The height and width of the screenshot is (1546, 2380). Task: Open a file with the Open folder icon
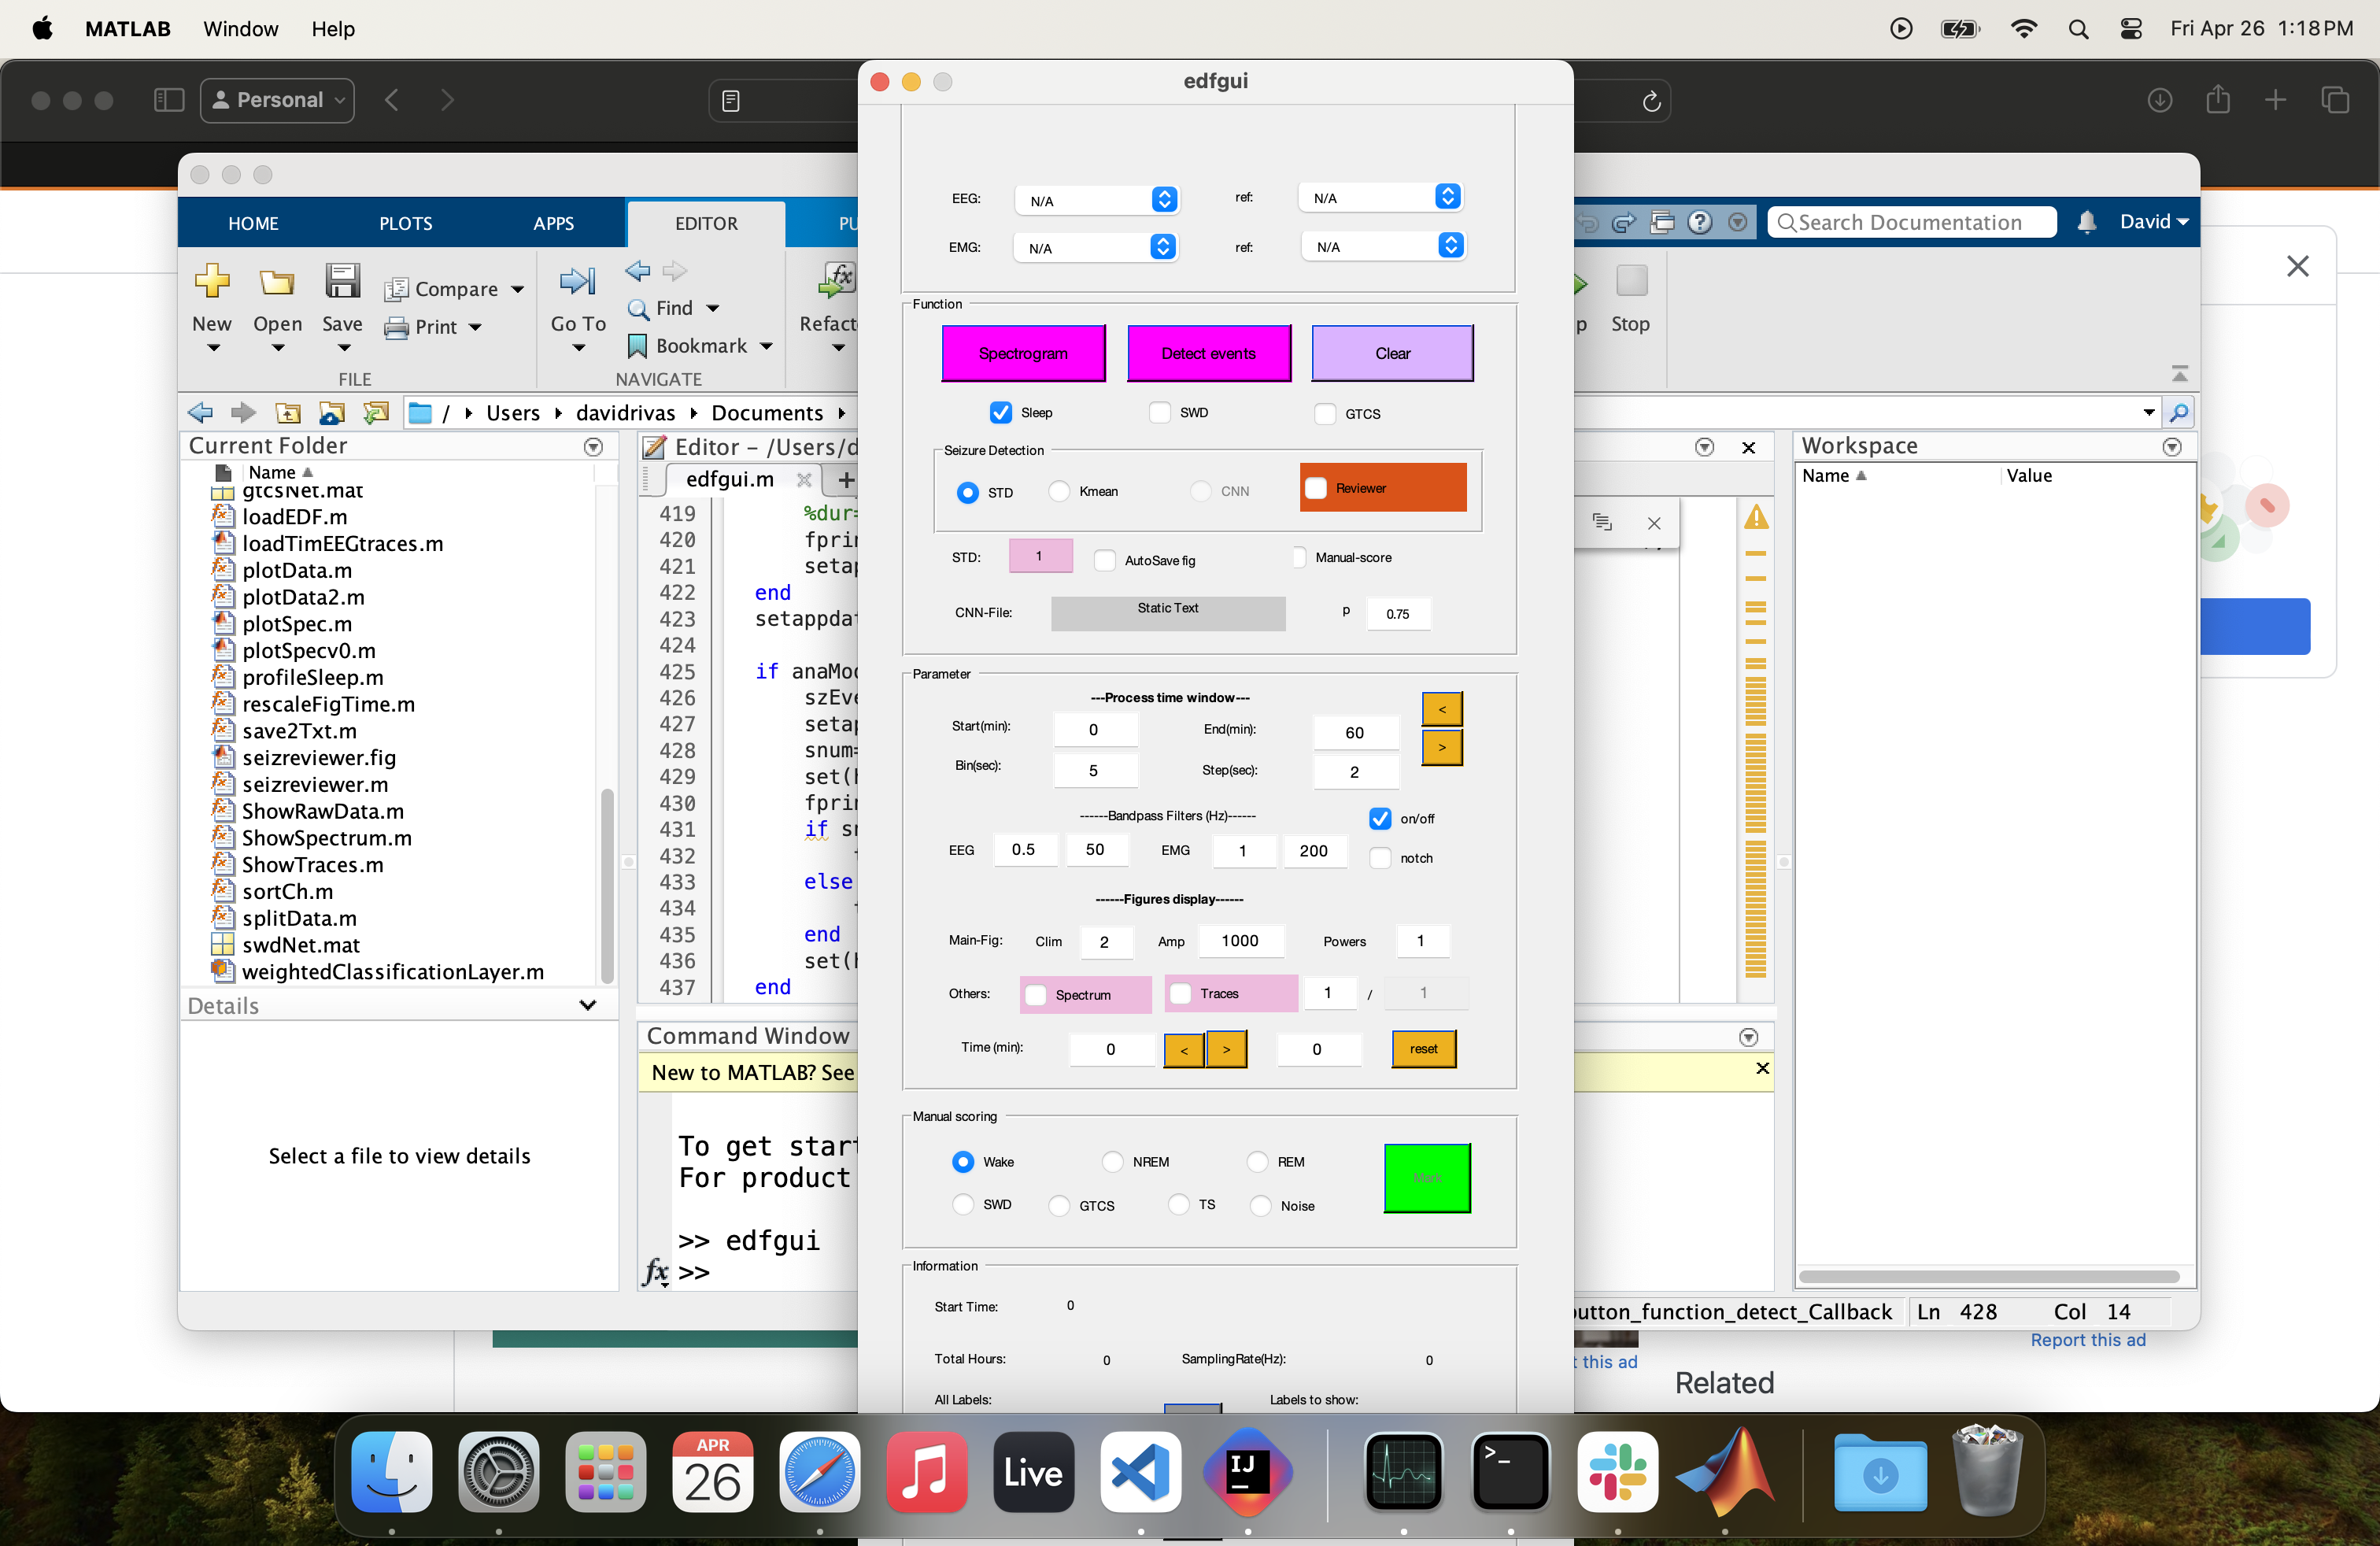(x=277, y=283)
